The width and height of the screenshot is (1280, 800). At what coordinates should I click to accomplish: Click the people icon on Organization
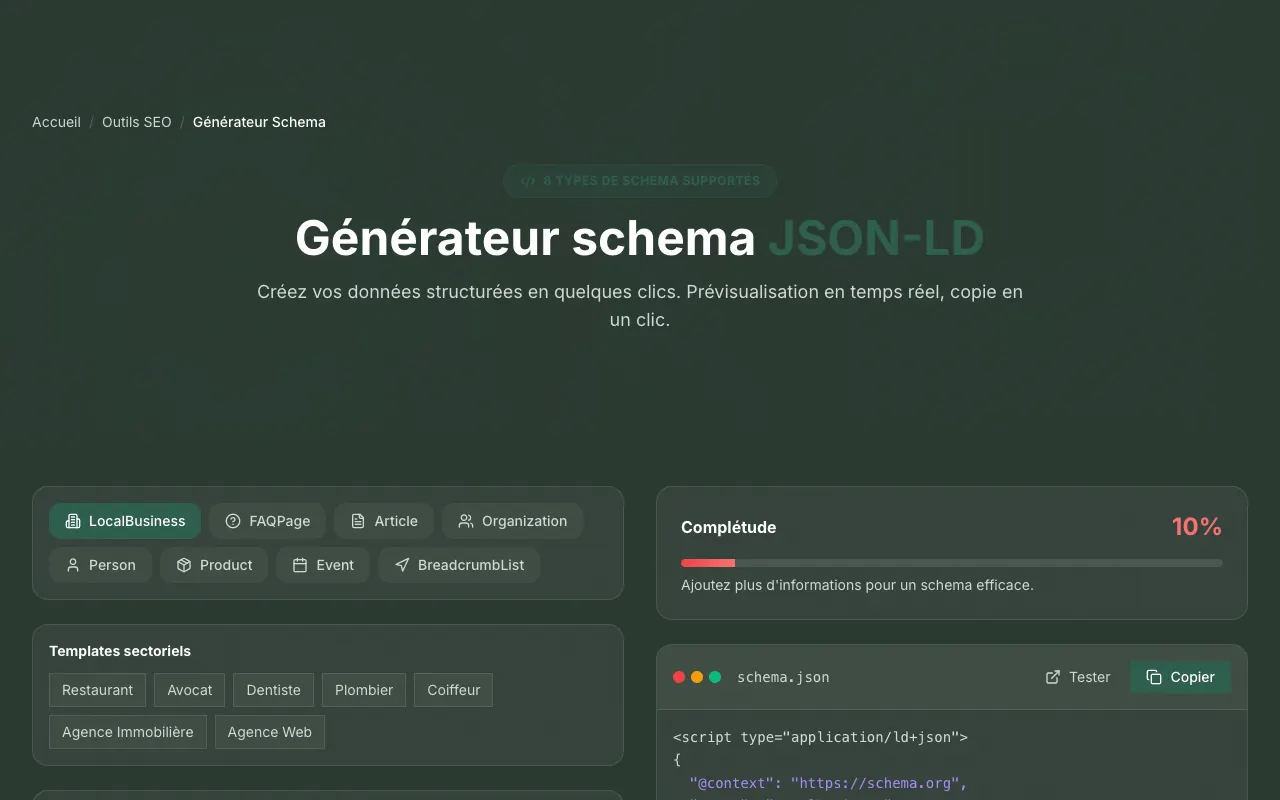tap(466, 521)
